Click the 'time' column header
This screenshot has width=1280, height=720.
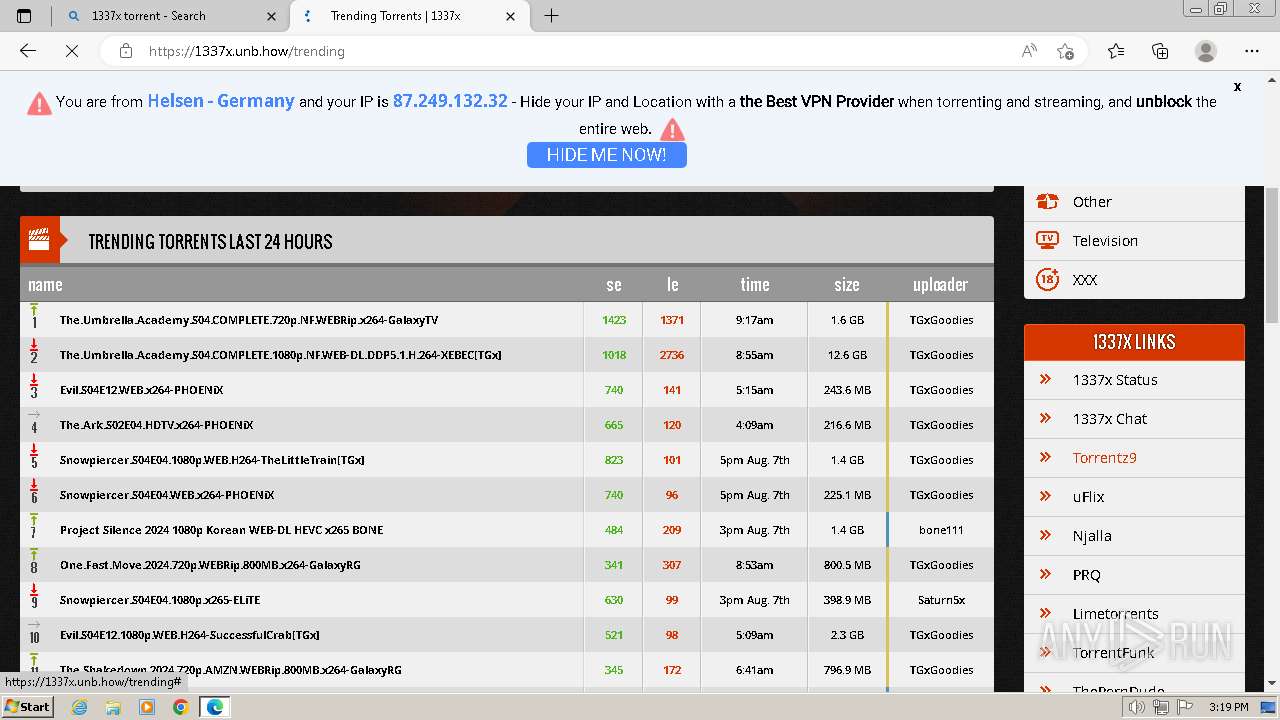[754, 284]
